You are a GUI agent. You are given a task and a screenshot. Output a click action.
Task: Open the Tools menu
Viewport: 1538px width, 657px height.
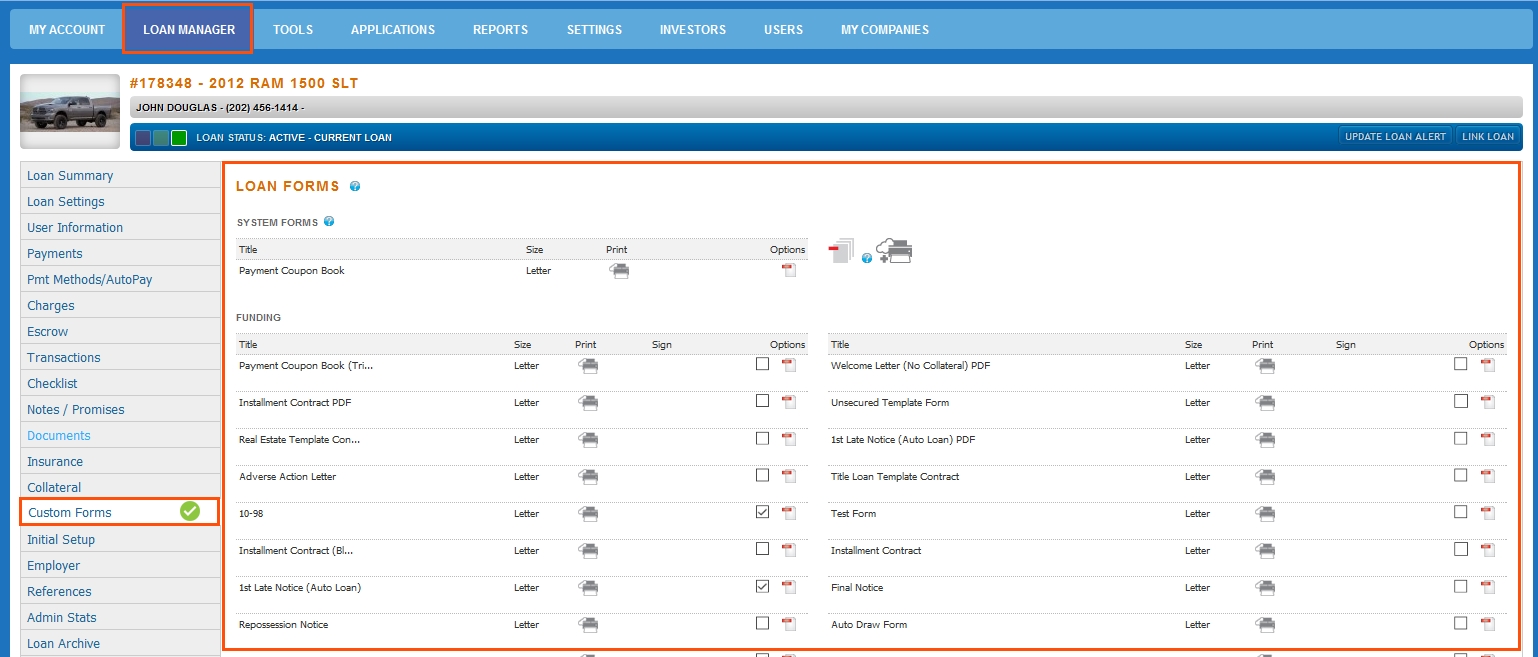293,30
